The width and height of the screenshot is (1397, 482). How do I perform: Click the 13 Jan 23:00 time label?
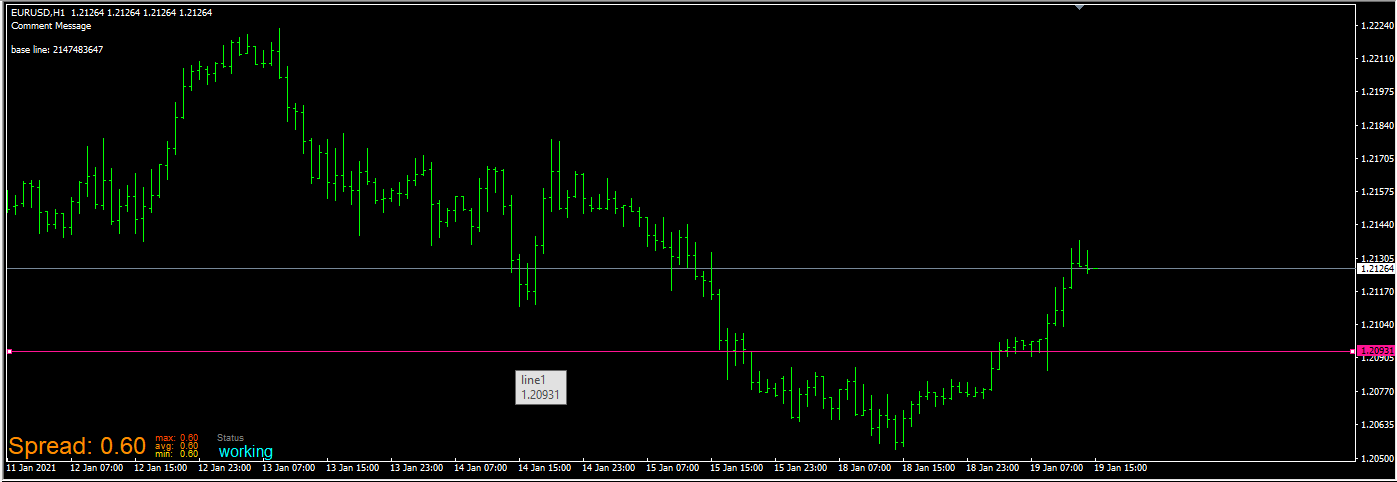point(417,468)
